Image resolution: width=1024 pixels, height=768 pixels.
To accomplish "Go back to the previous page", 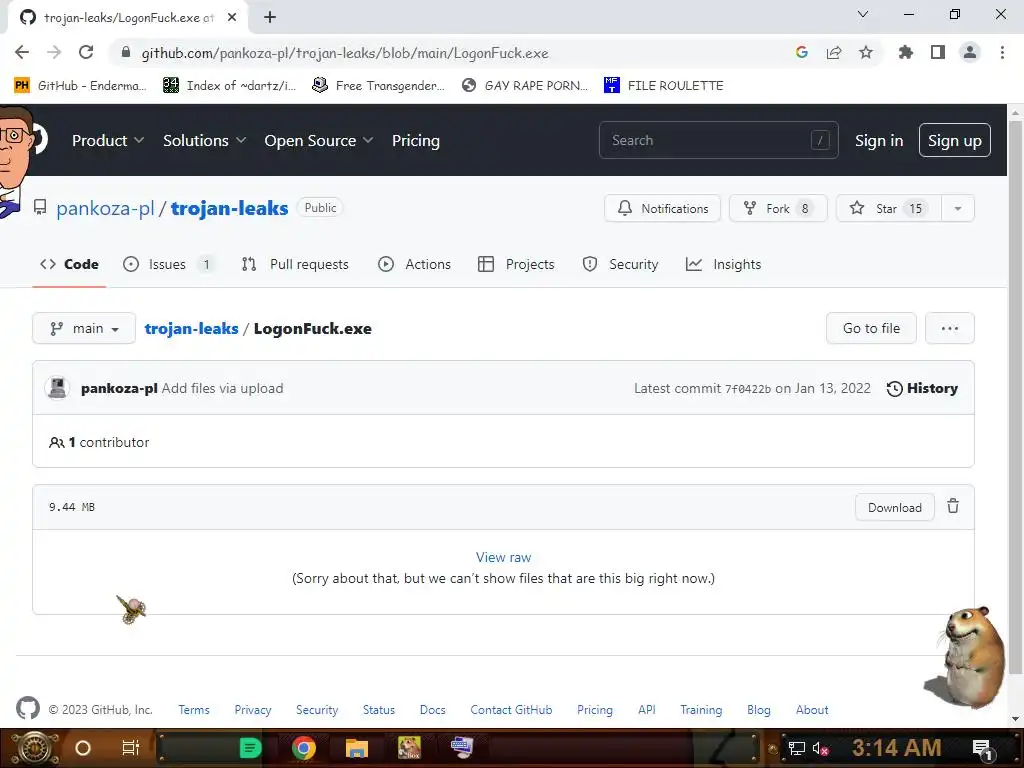I will pyautogui.click(x=22, y=52).
